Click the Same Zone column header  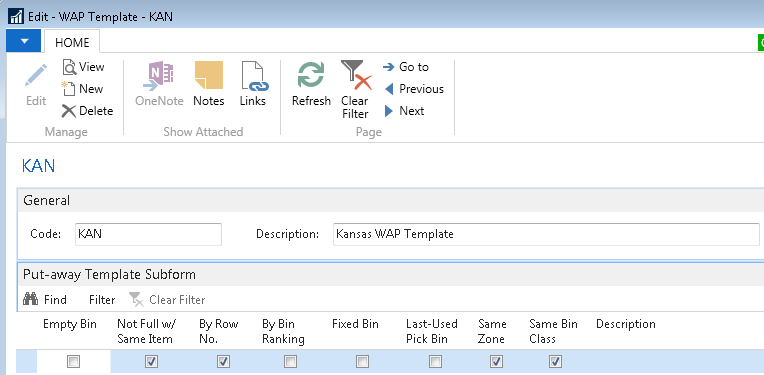[x=493, y=332]
